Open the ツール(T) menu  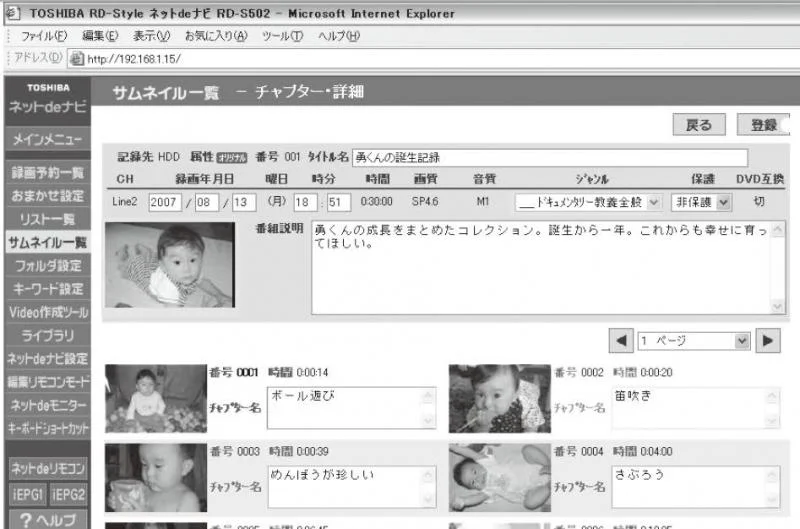pyautogui.click(x=283, y=36)
